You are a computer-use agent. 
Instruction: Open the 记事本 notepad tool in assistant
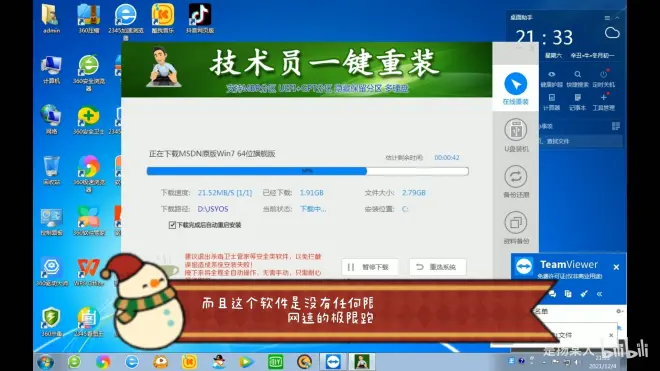(x=578, y=98)
